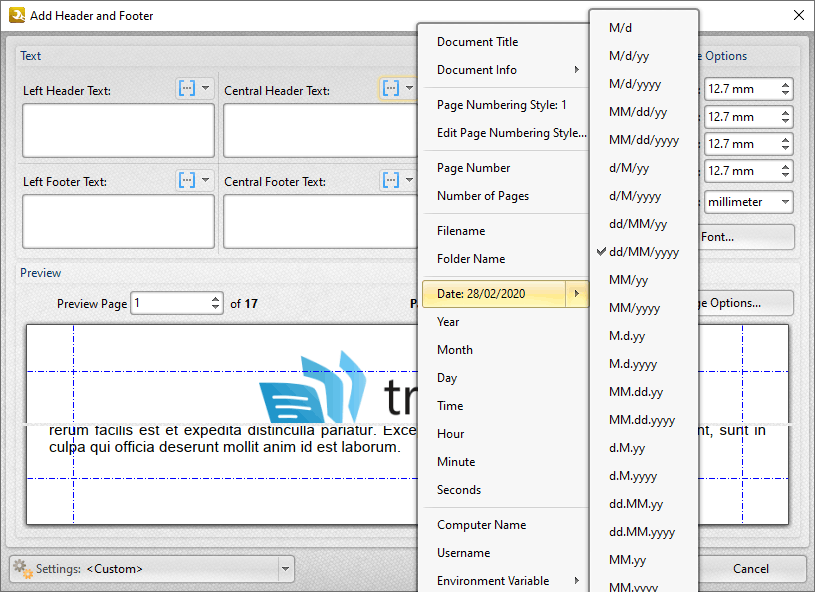Click the app icon in the title bar

16,15
